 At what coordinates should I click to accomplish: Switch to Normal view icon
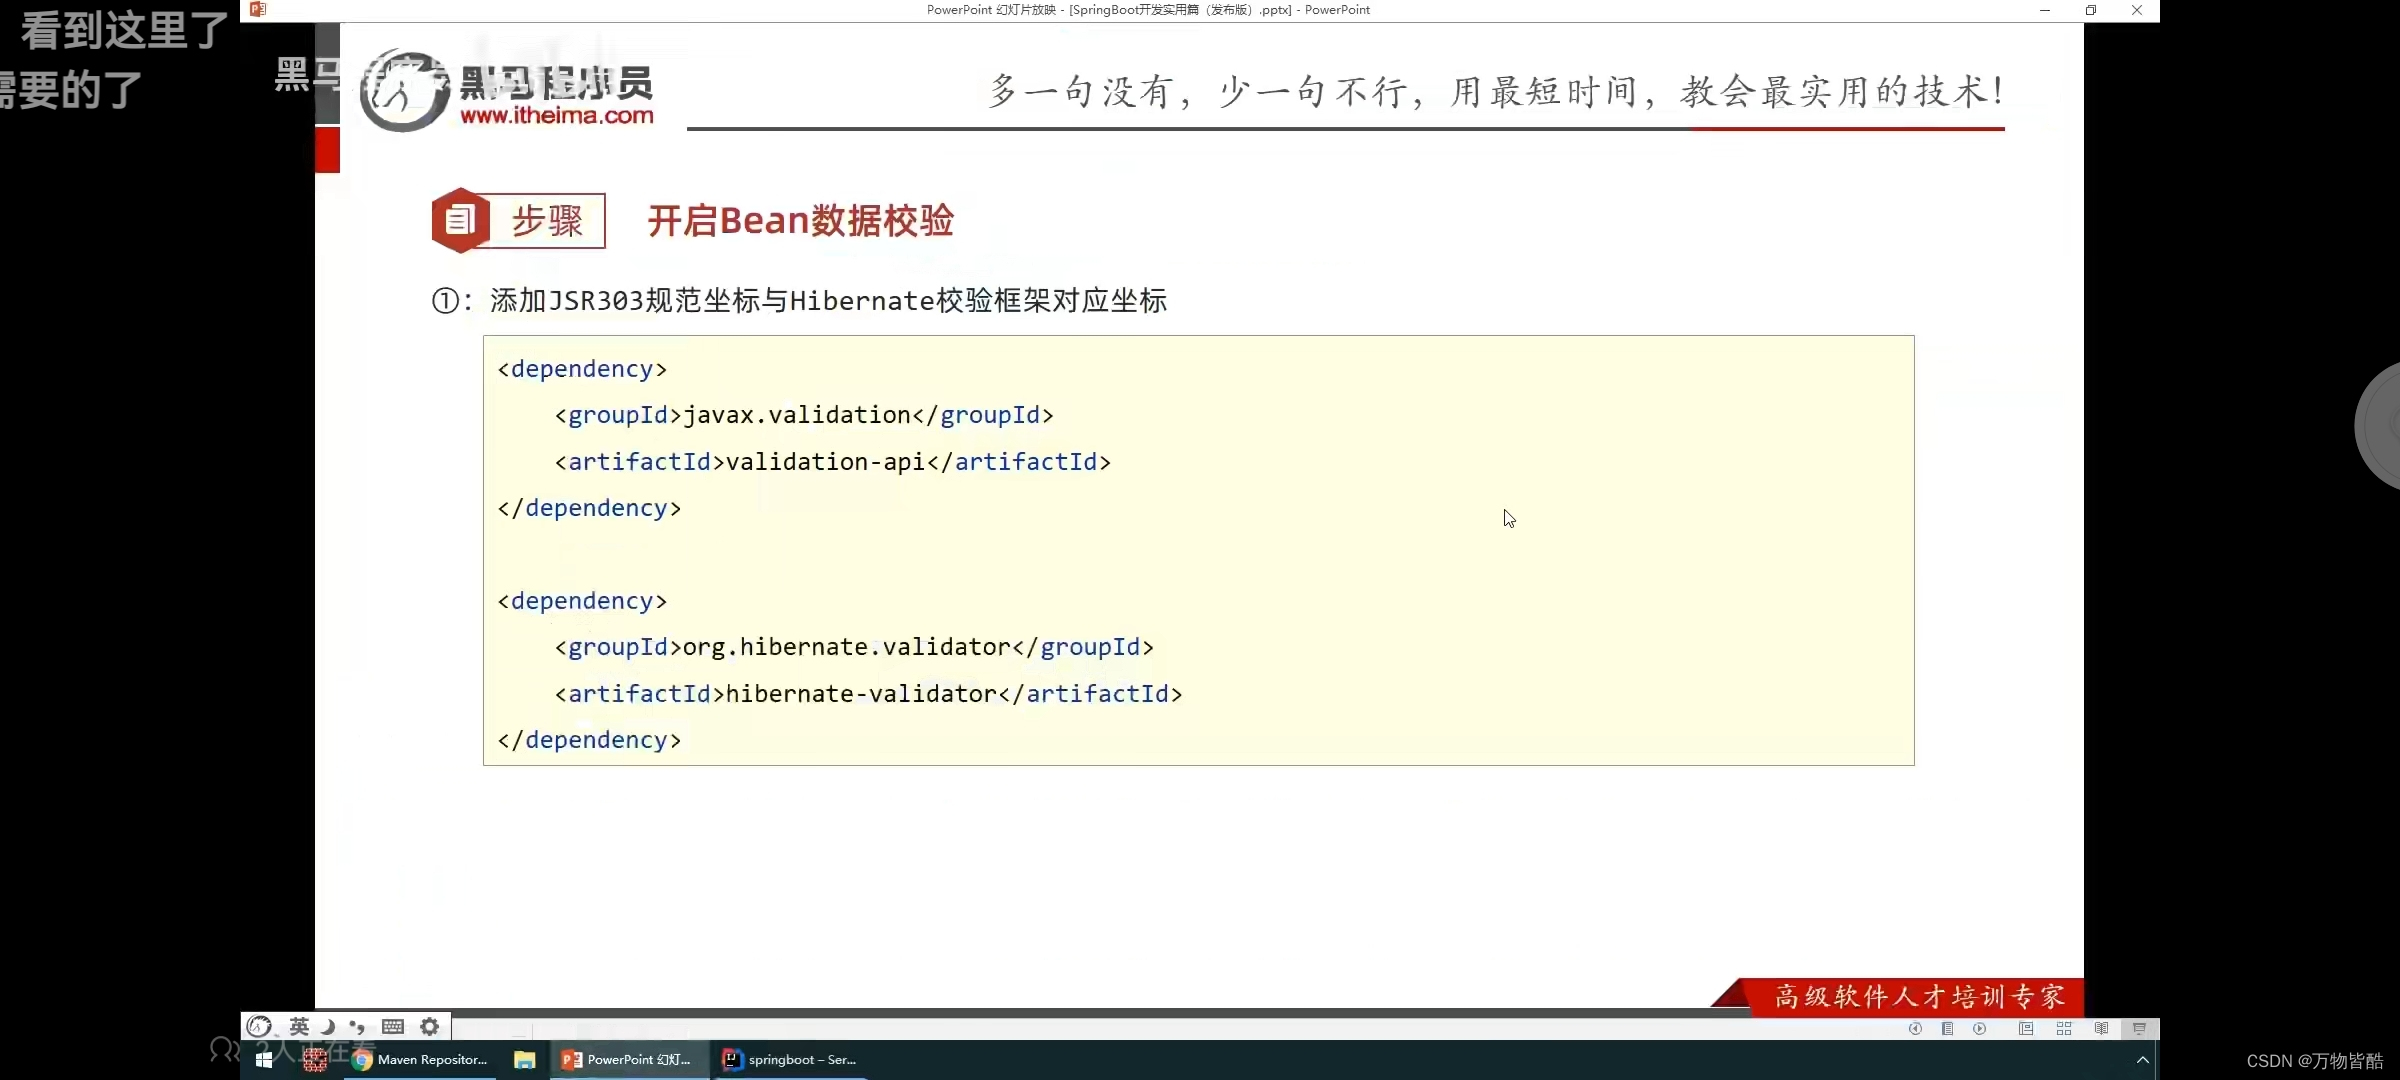point(2026,1028)
